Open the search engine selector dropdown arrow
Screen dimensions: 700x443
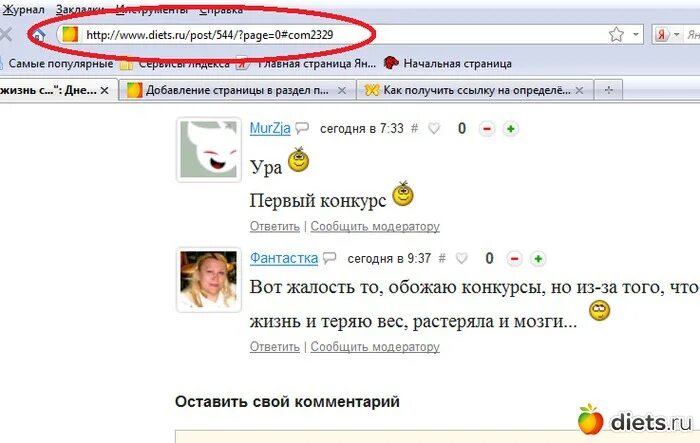tap(676, 35)
